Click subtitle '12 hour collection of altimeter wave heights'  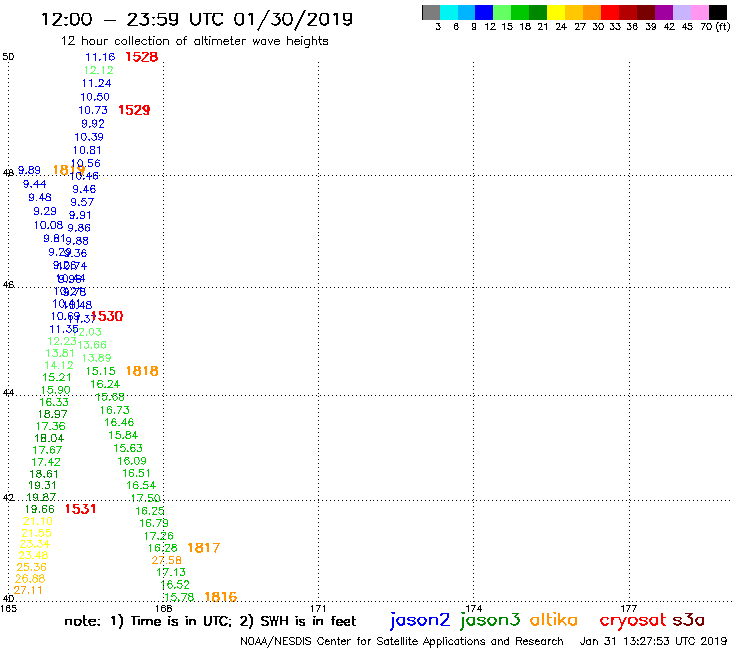[195, 41]
